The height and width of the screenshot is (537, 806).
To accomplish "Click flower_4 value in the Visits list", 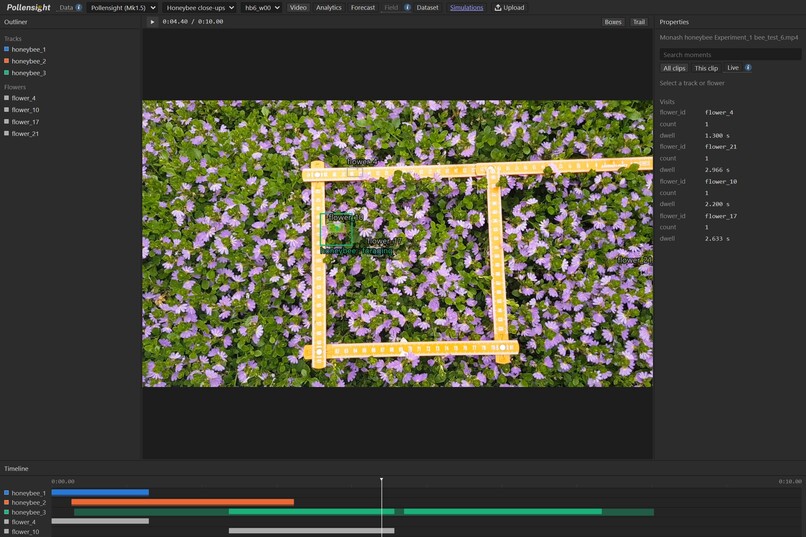I will tap(719, 113).
